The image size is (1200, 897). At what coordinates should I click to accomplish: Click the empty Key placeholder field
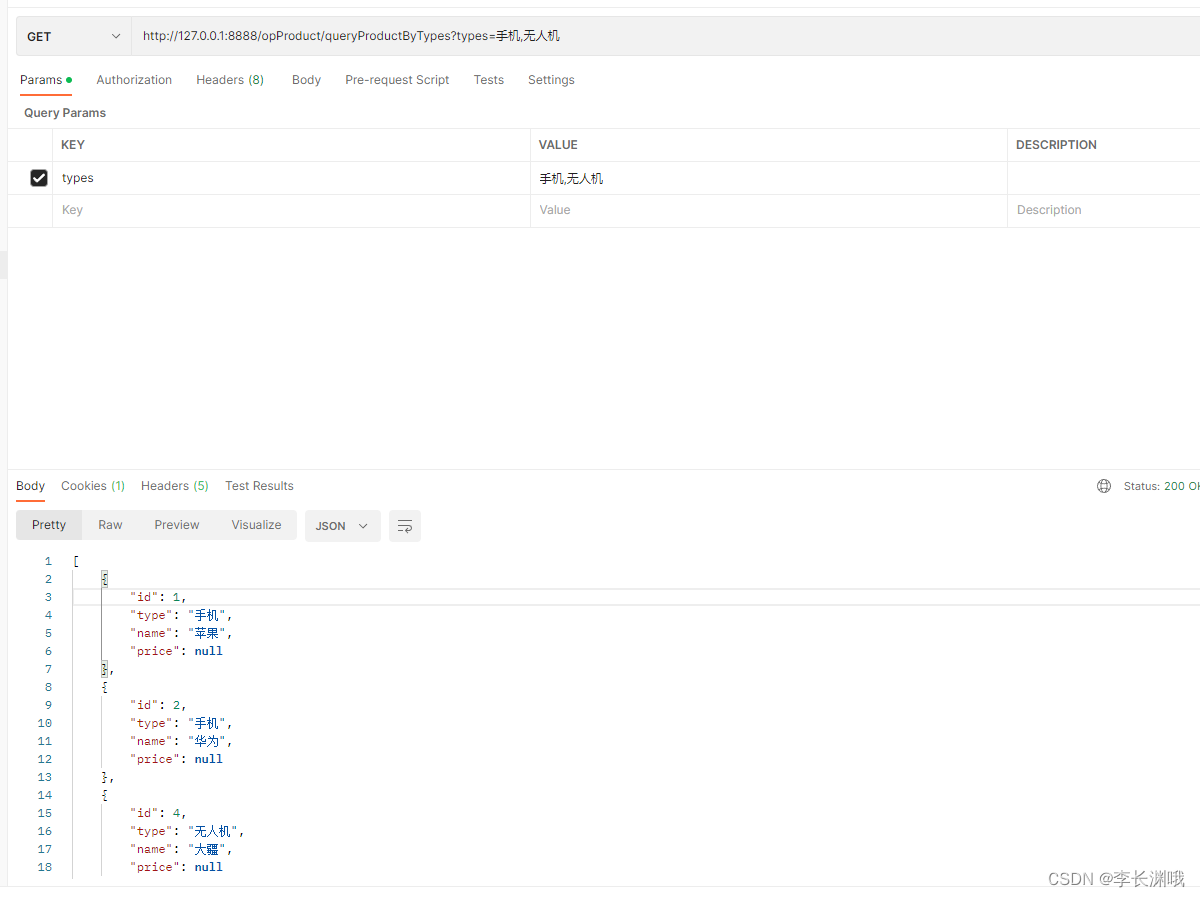(291, 210)
